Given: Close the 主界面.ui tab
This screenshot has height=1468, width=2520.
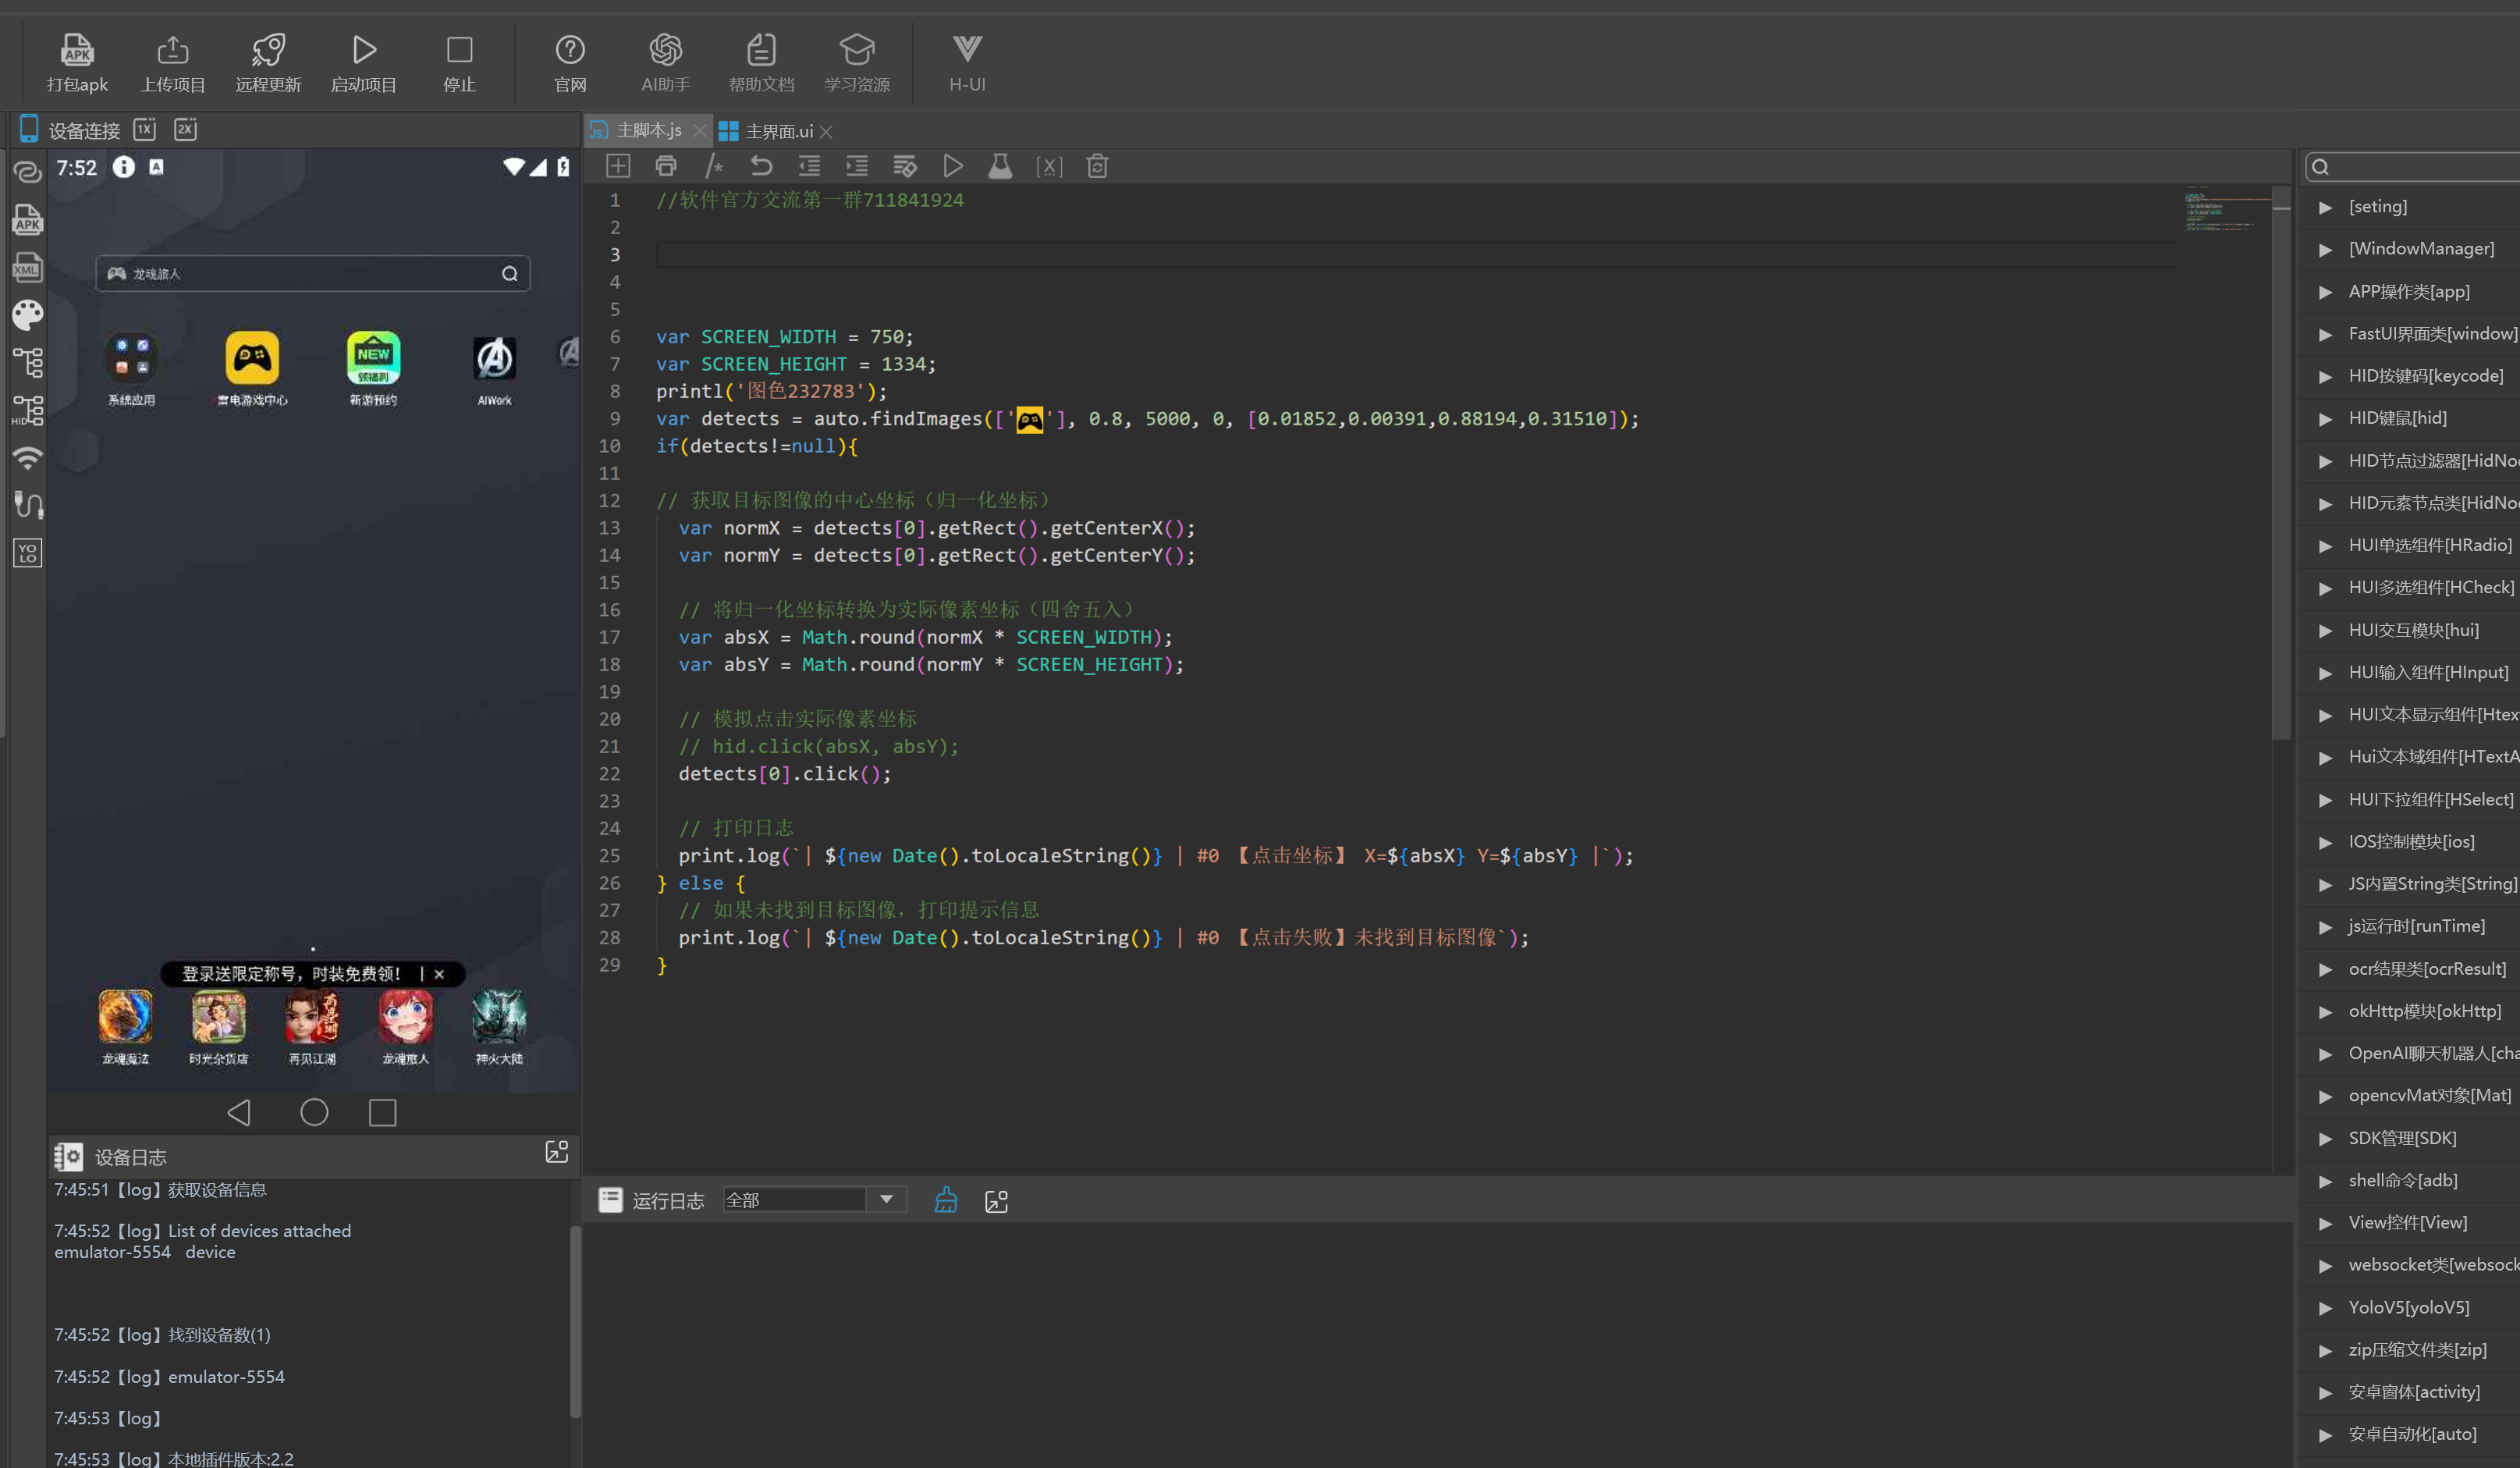Looking at the screenshot, I should pos(826,132).
